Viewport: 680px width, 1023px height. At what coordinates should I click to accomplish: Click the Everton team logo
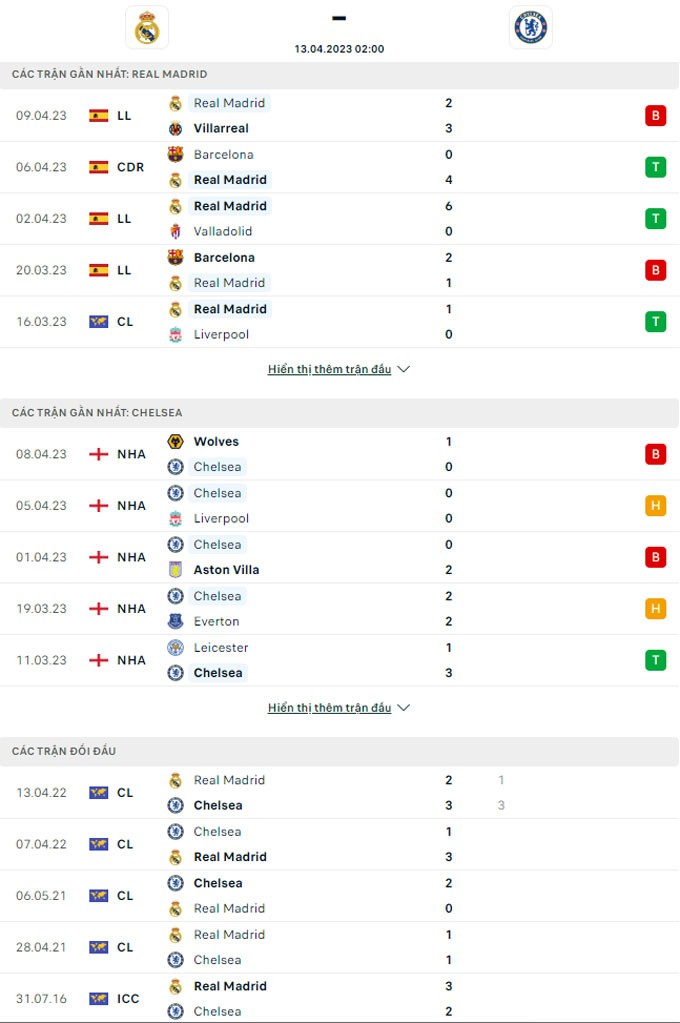pyautogui.click(x=175, y=621)
